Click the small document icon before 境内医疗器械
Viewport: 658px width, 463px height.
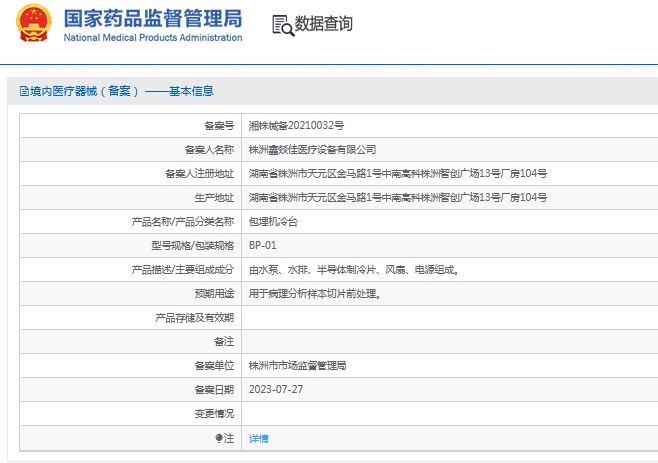(x=24, y=91)
